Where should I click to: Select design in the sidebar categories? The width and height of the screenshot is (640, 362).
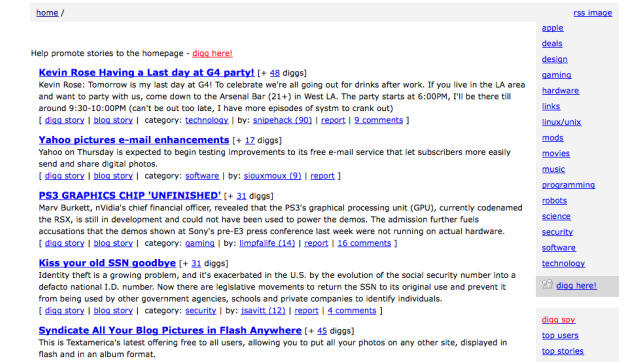(555, 59)
